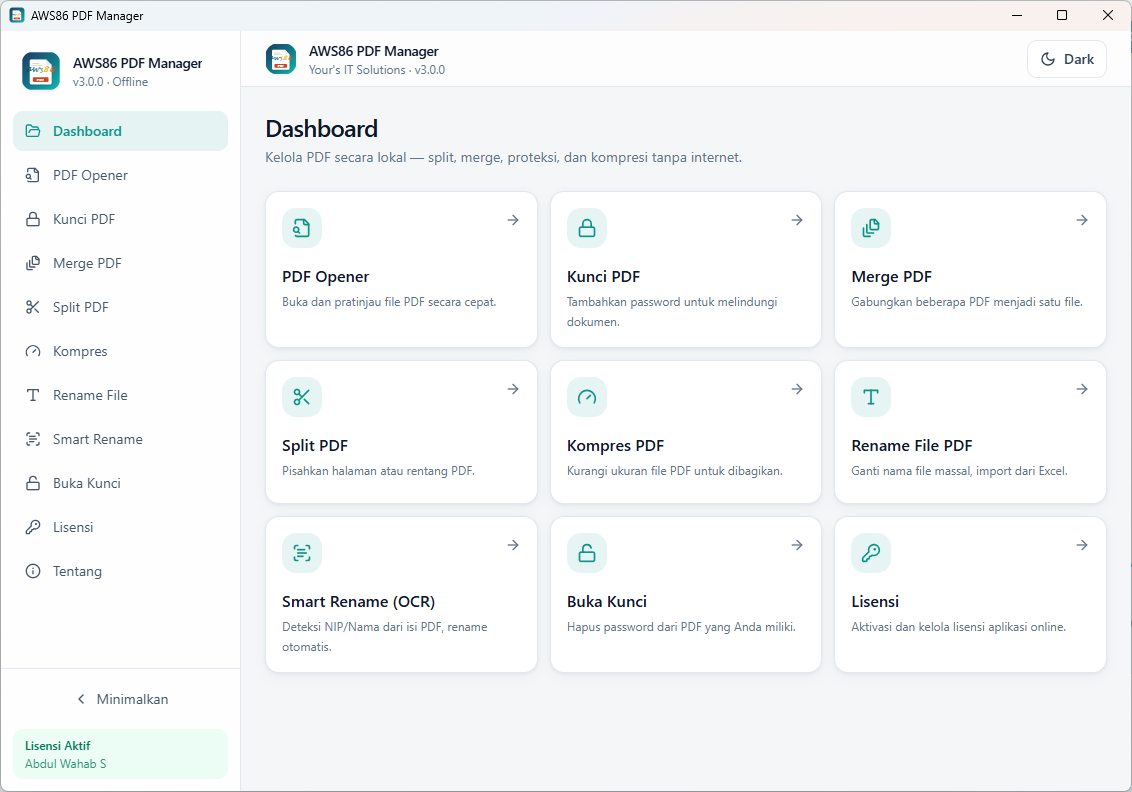Viewport: 1132px width, 792px height.
Task: Click the Buka Kunci unlock icon in sidebar
Action: point(32,483)
